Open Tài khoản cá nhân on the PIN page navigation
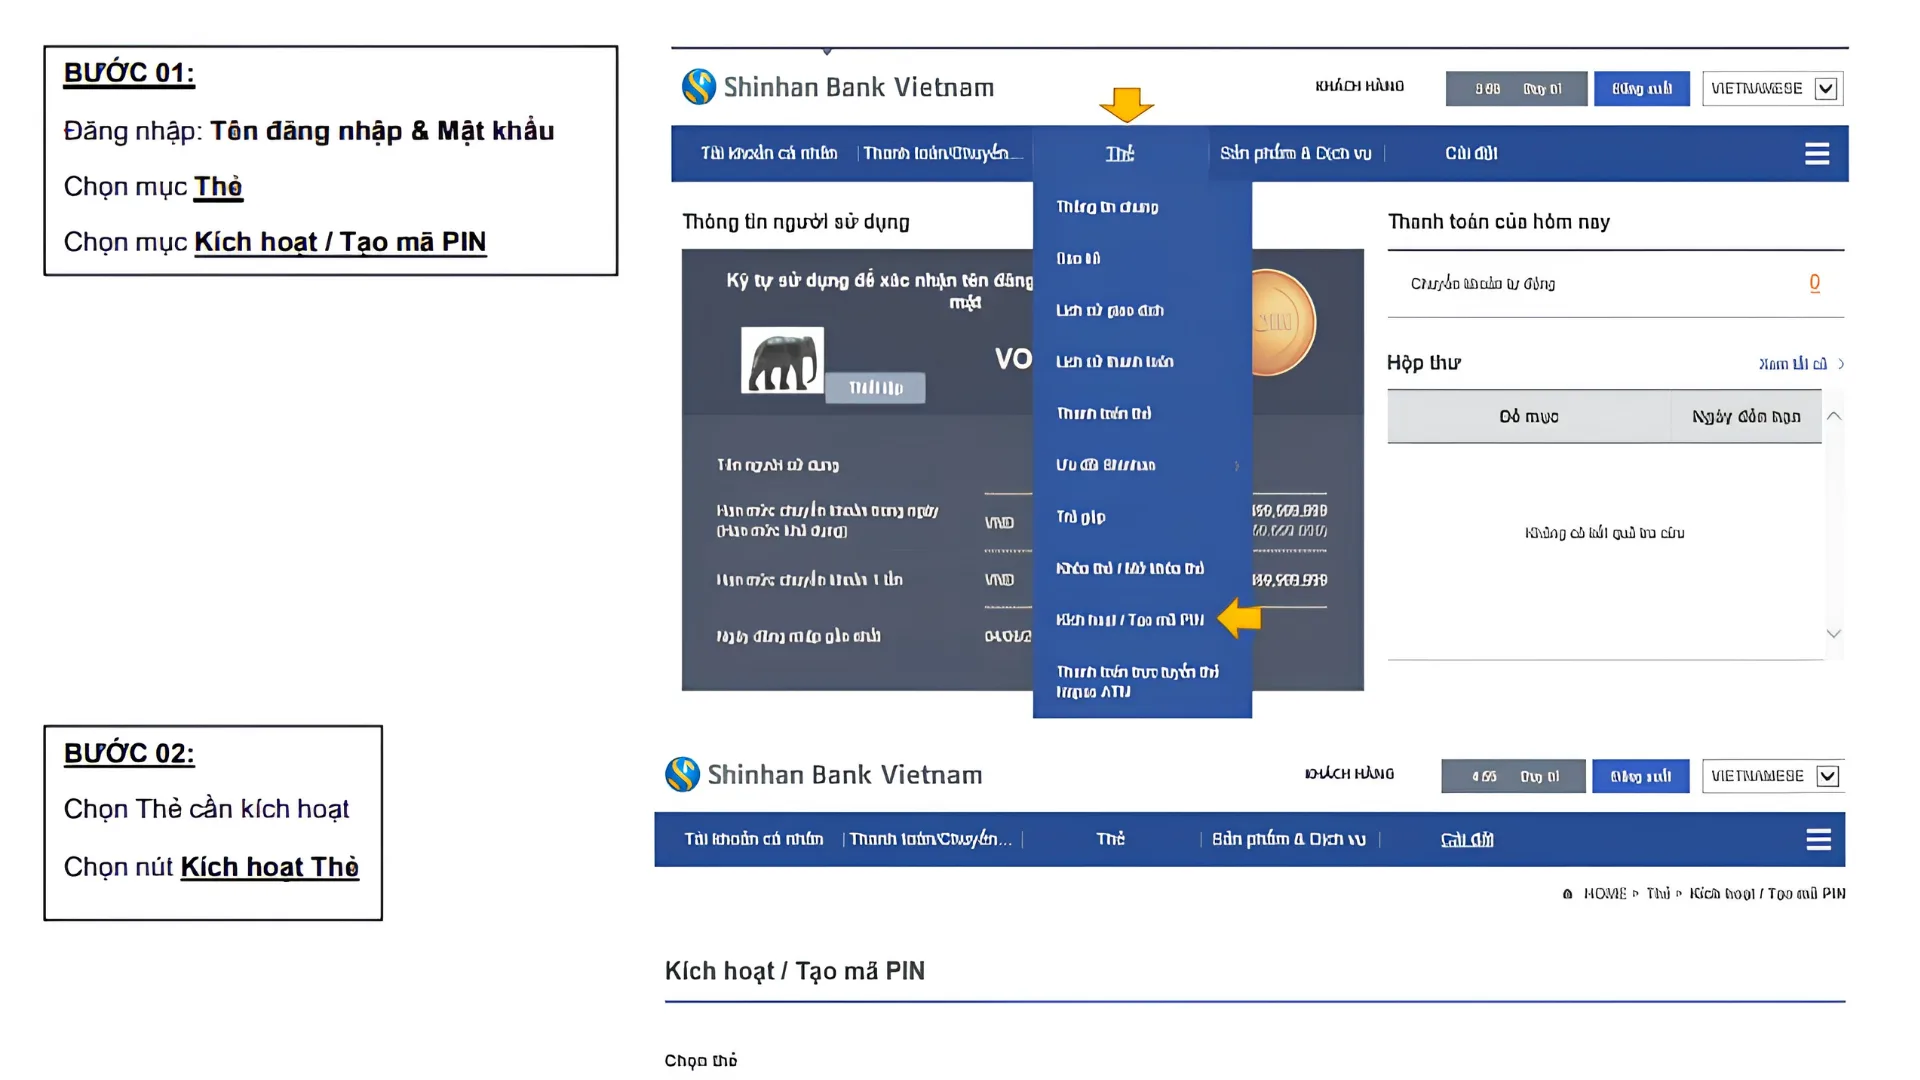The width and height of the screenshot is (1920, 1080). (x=754, y=839)
